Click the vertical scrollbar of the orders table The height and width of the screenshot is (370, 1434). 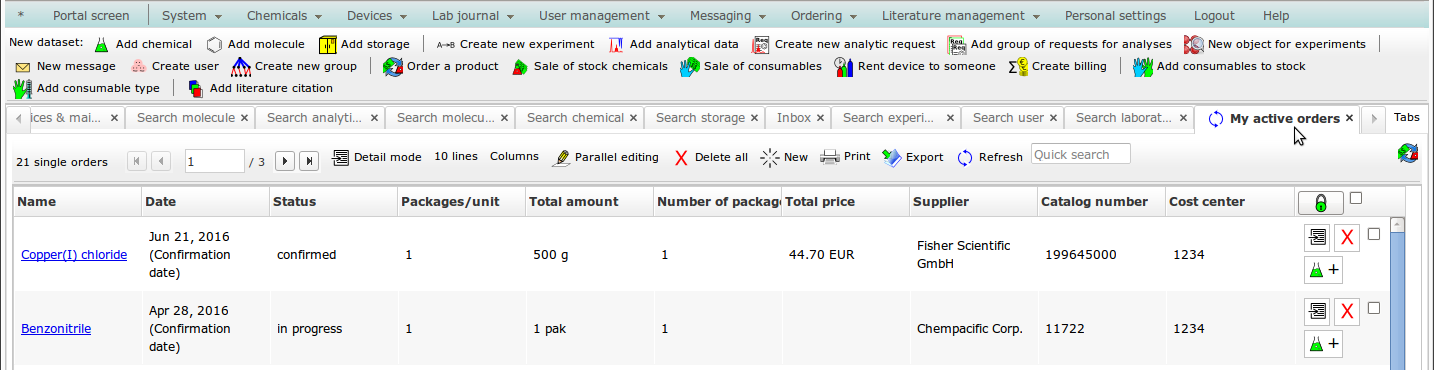[x=1397, y=290]
